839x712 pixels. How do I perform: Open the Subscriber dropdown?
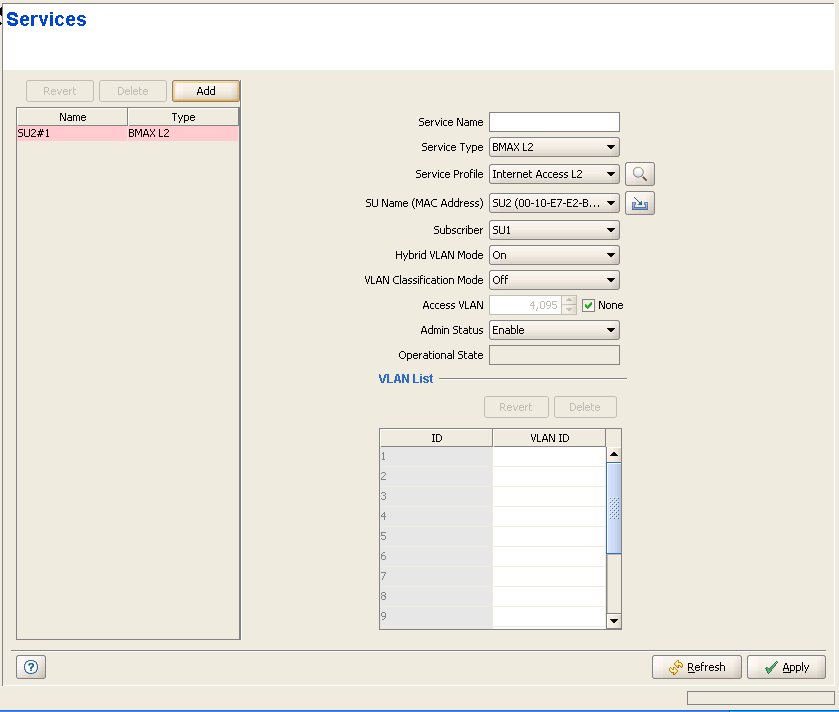554,230
